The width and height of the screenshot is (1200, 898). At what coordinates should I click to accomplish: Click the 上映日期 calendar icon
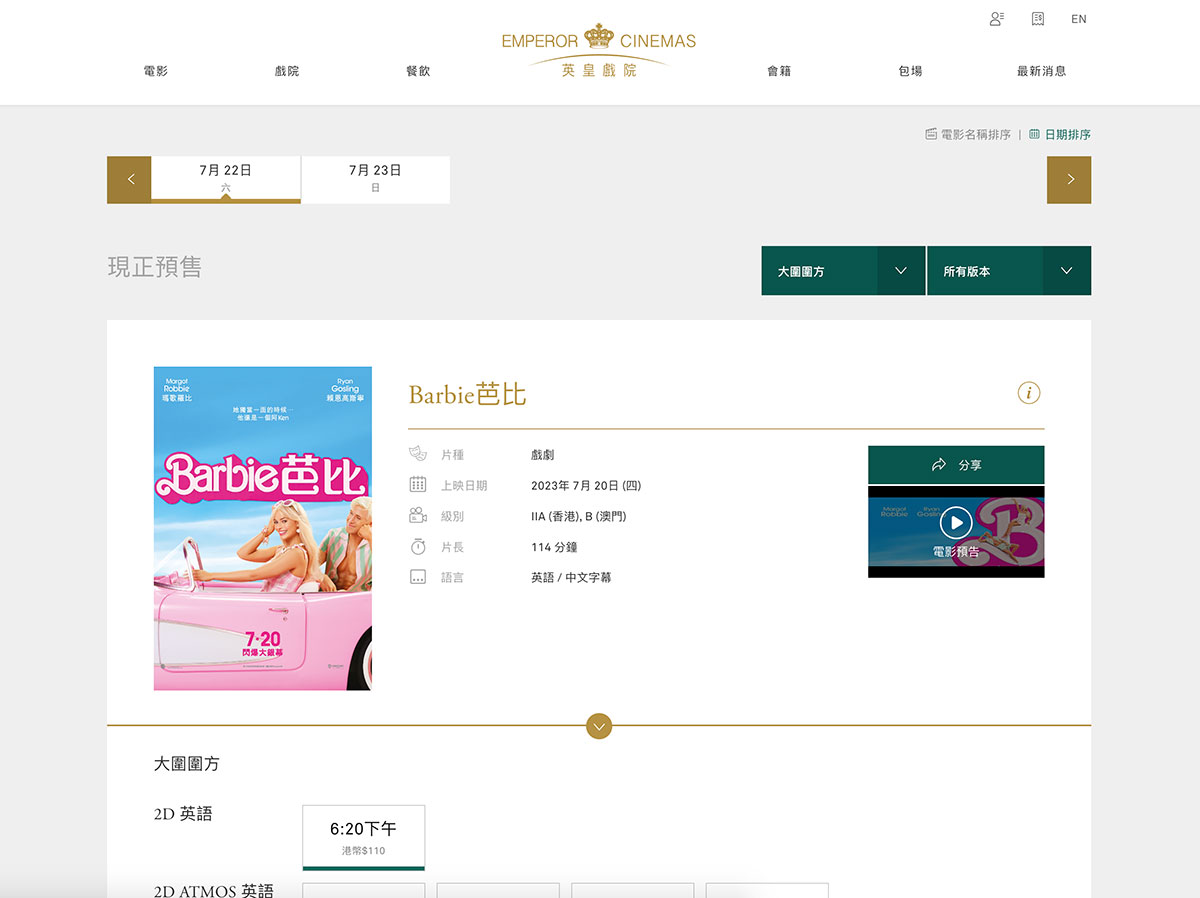click(418, 485)
